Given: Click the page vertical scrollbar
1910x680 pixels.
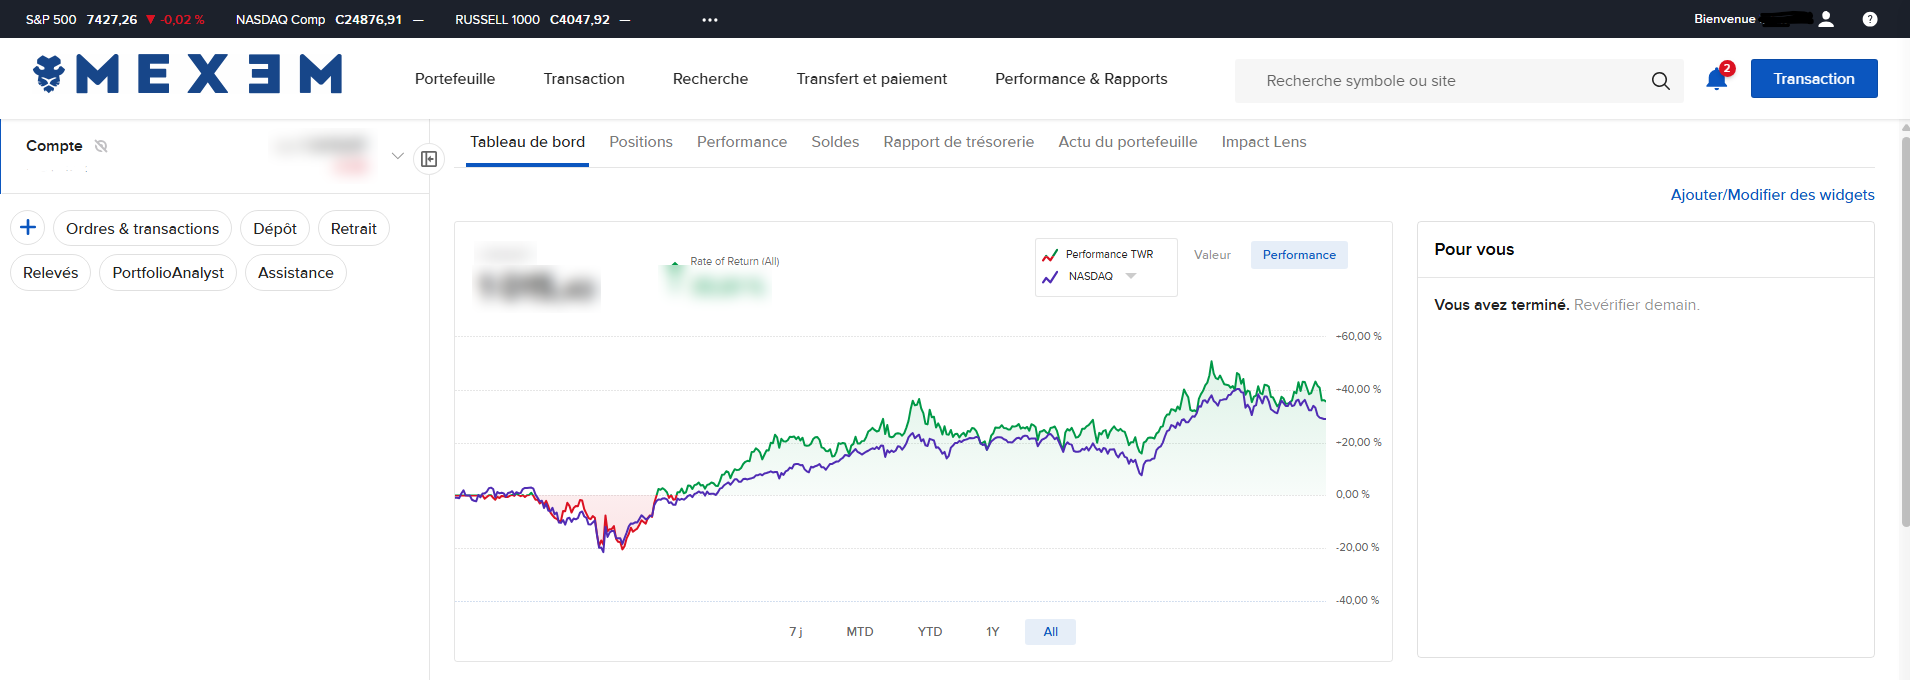Looking at the screenshot, I should pos(1905,330).
